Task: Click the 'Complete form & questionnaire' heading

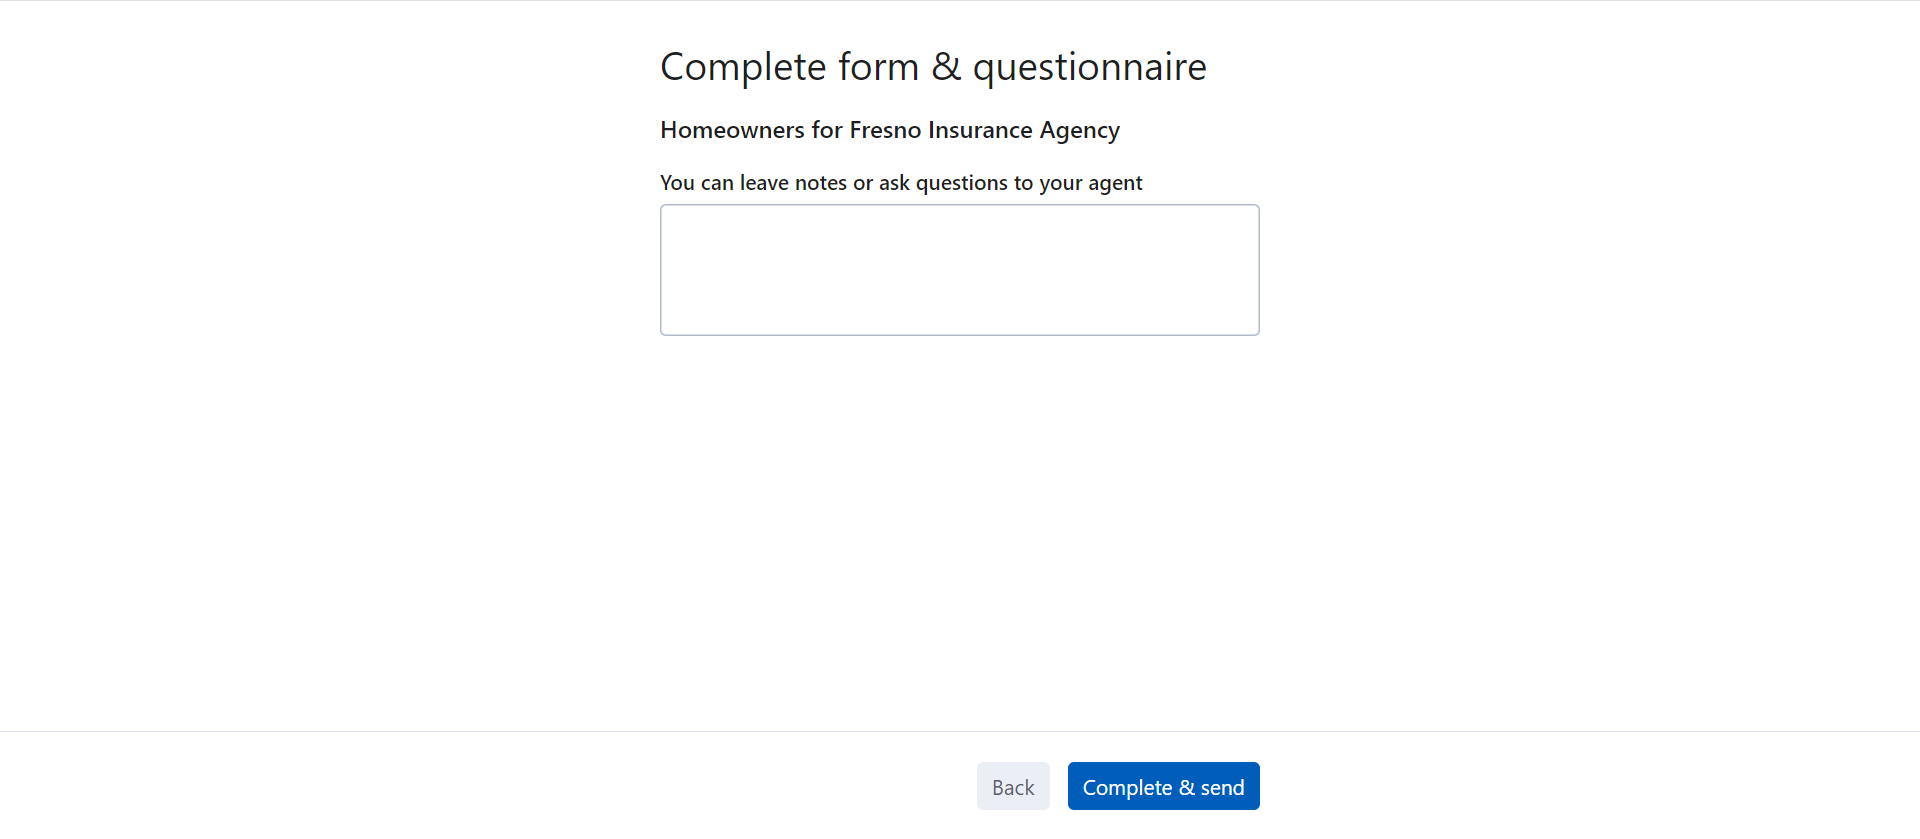Action: click(x=932, y=67)
